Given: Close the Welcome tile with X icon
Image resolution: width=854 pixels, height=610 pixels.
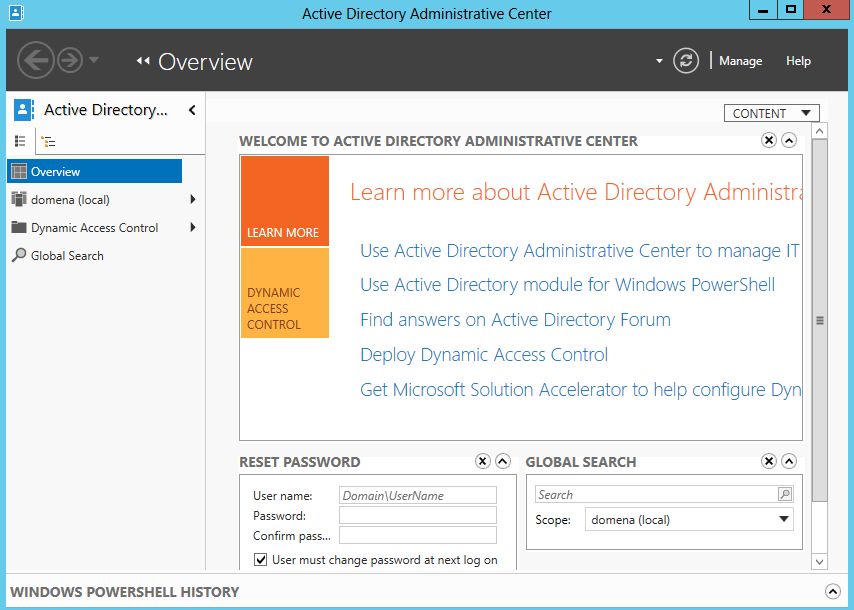Looking at the screenshot, I should pyautogui.click(x=768, y=141).
